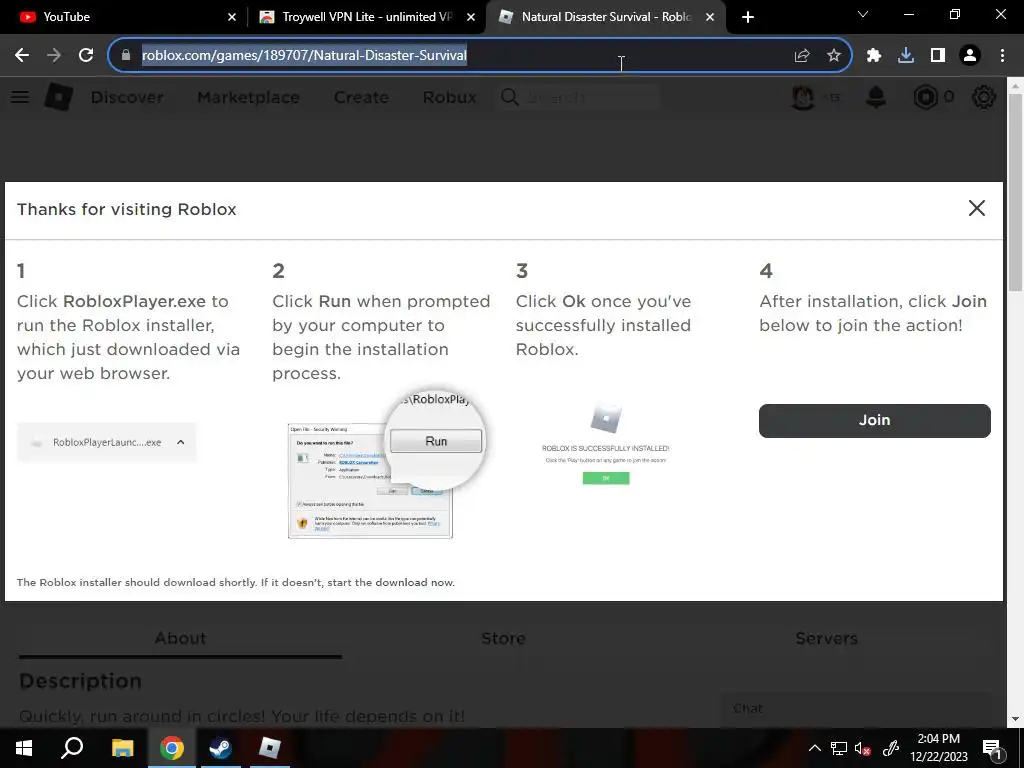The image size is (1024, 768).
Task: Open the Roblox hamburger navigation menu
Action: [x=20, y=97]
